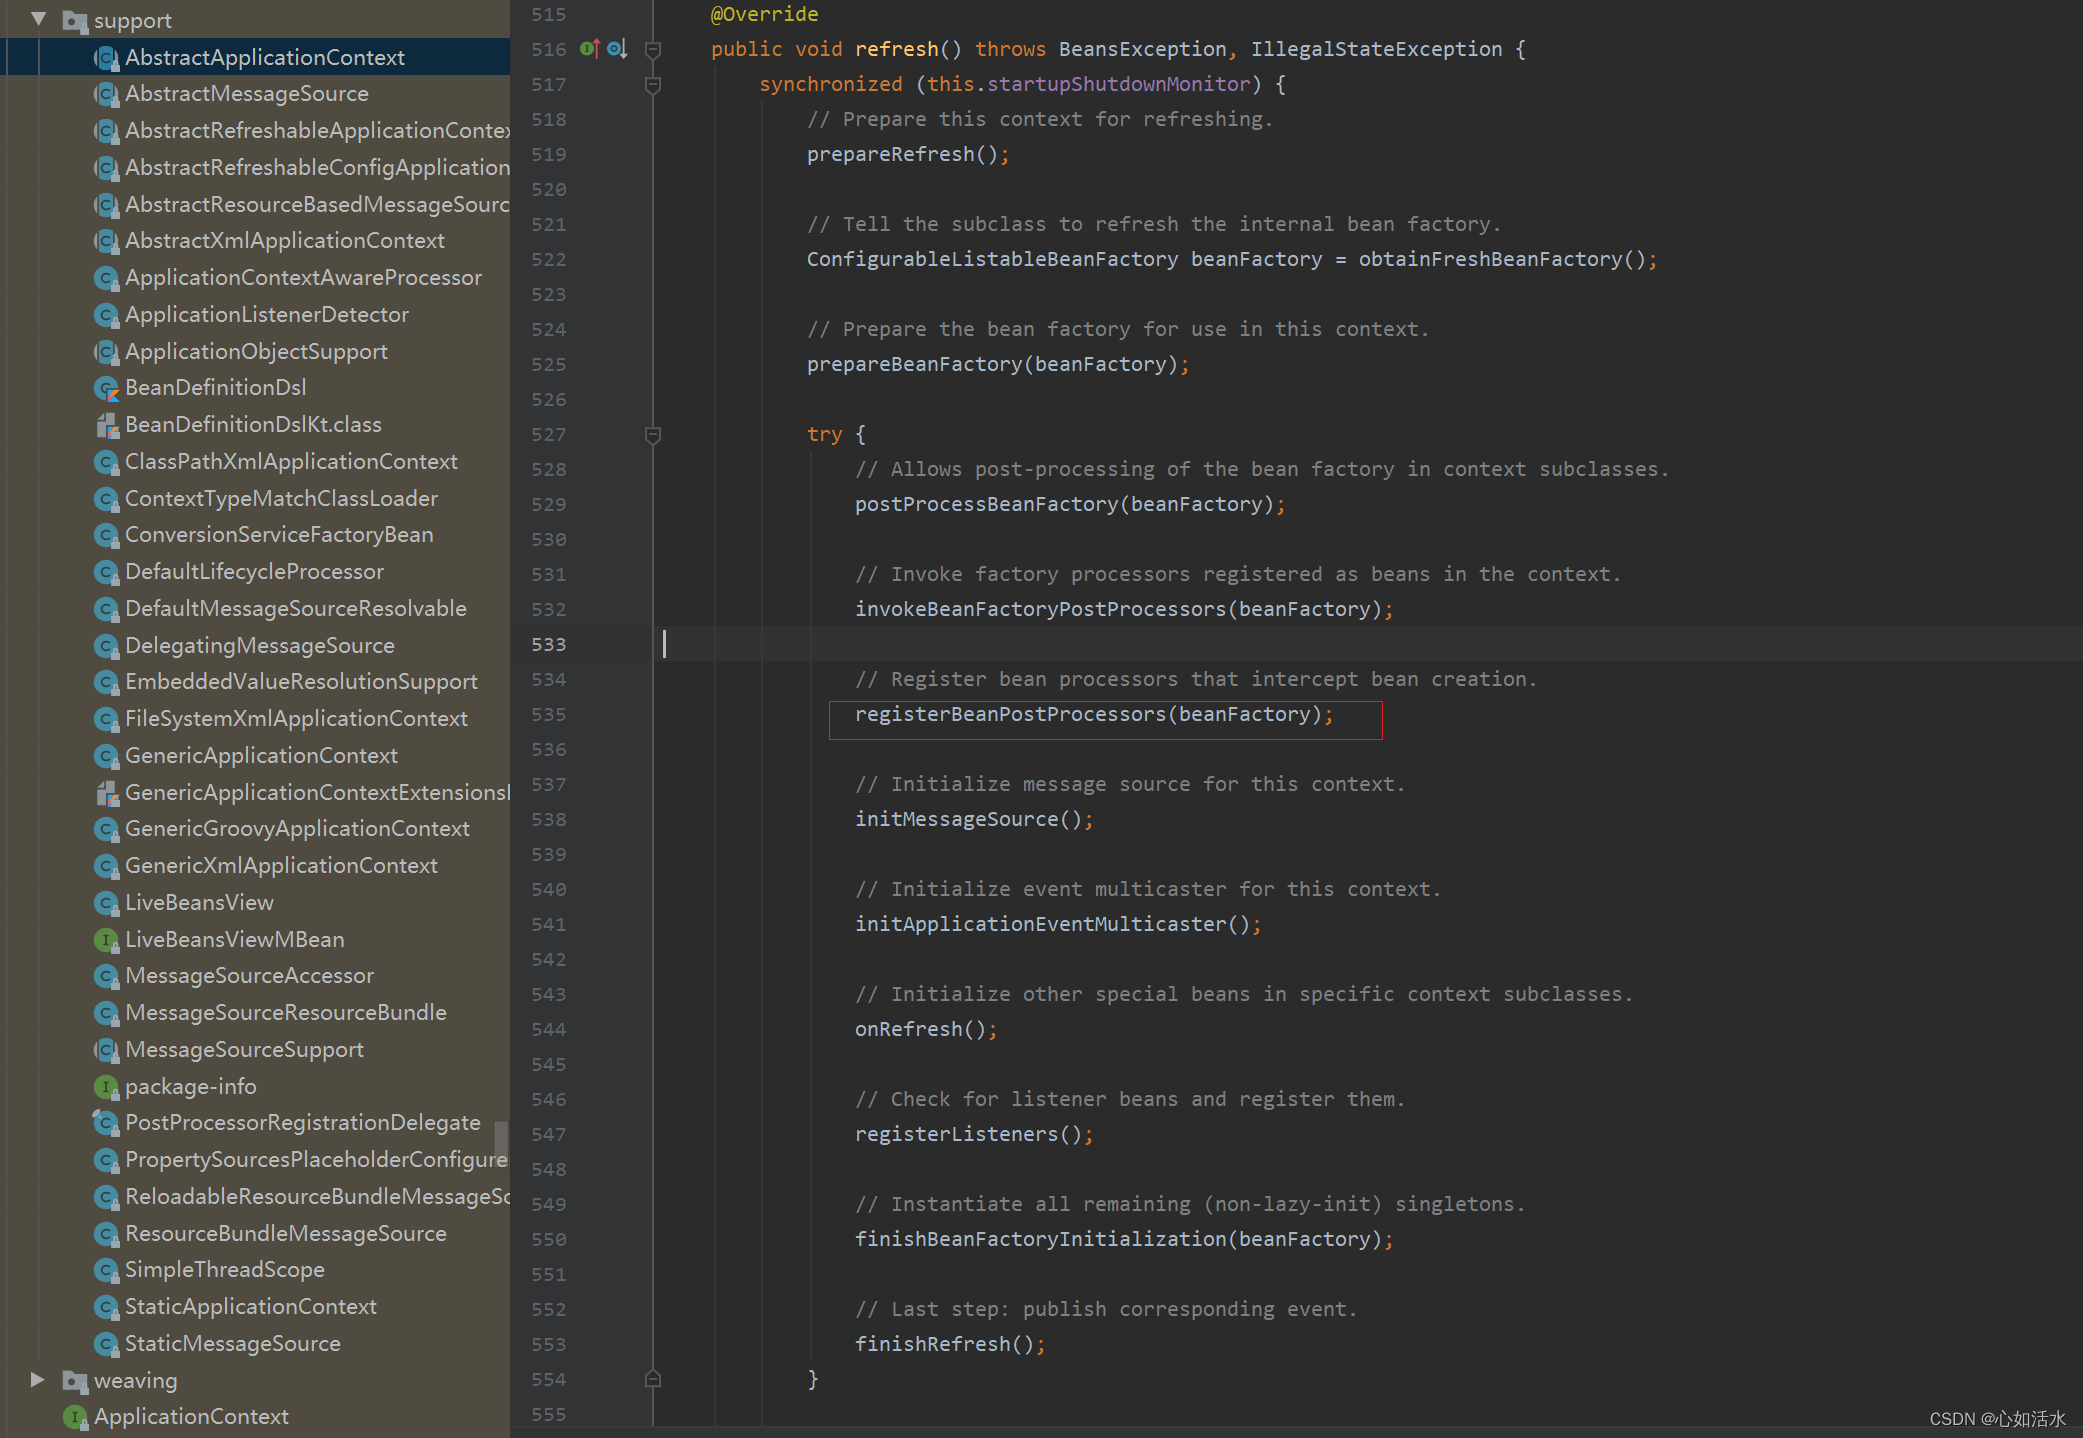Click the closing fold marker at line 554
Viewport: 2083px width, 1438px height.
[653, 1379]
